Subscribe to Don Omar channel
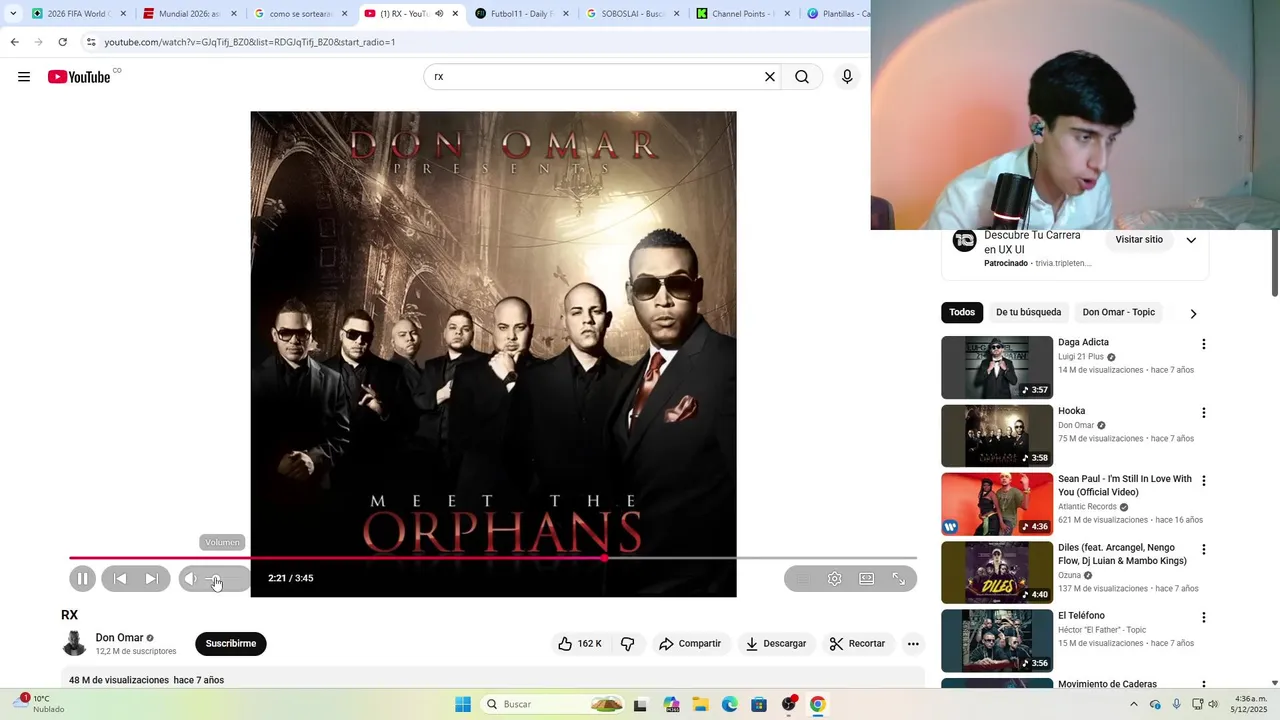The height and width of the screenshot is (720, 1280). pyautogui.click(x=231, y=644)
